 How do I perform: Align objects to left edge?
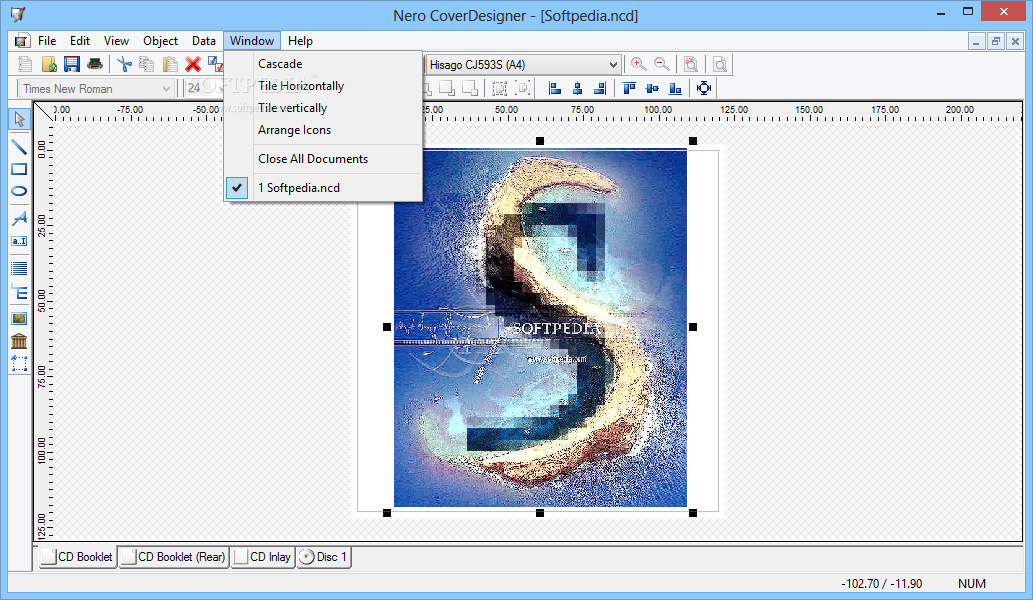pyautogui.click(x=555, y=88)
